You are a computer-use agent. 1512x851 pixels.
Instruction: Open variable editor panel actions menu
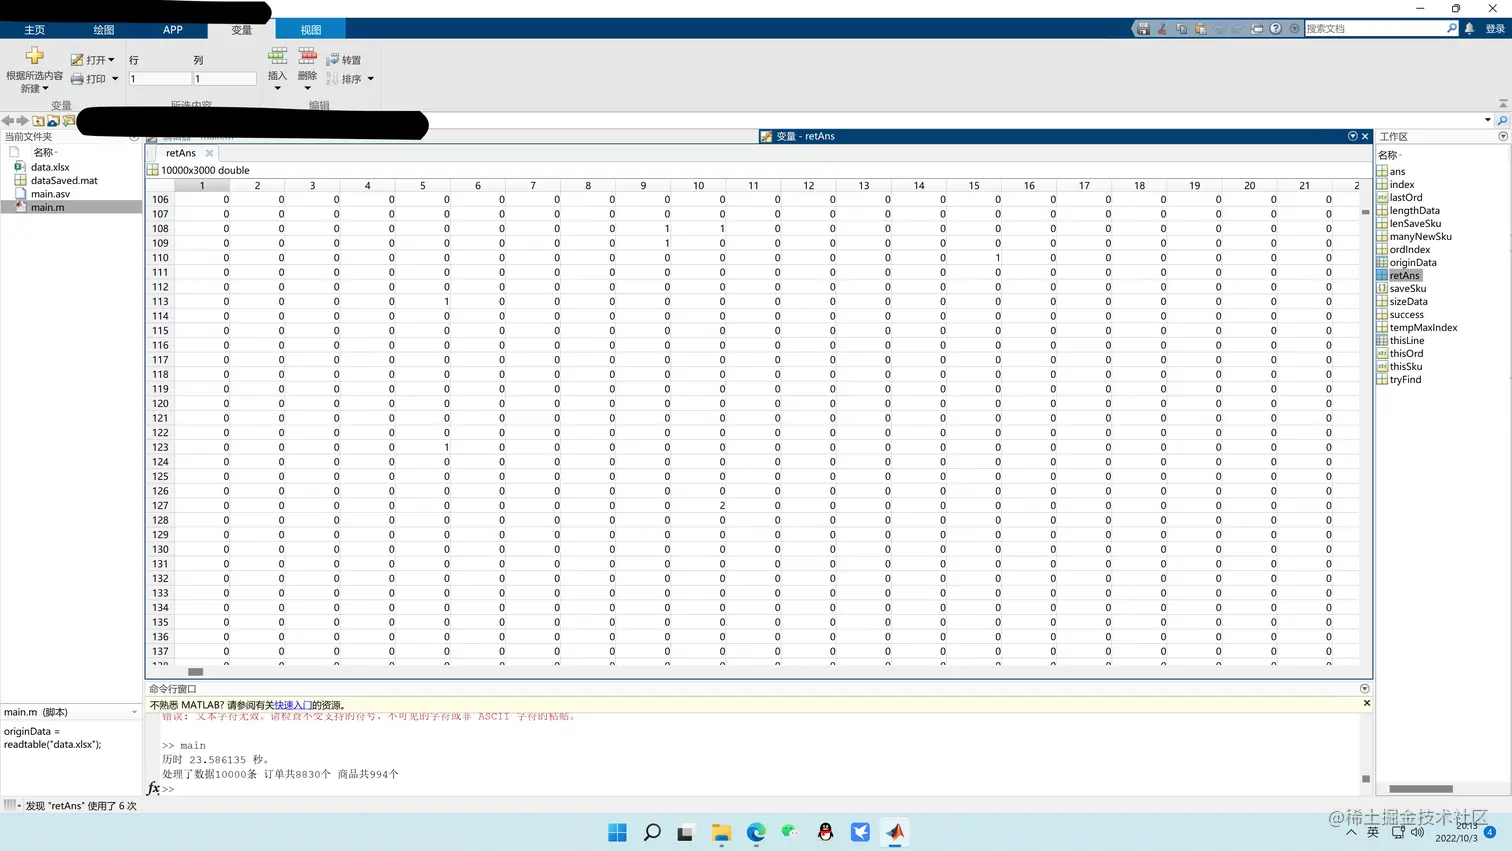pyautogui.click(x=1353, y=136)
